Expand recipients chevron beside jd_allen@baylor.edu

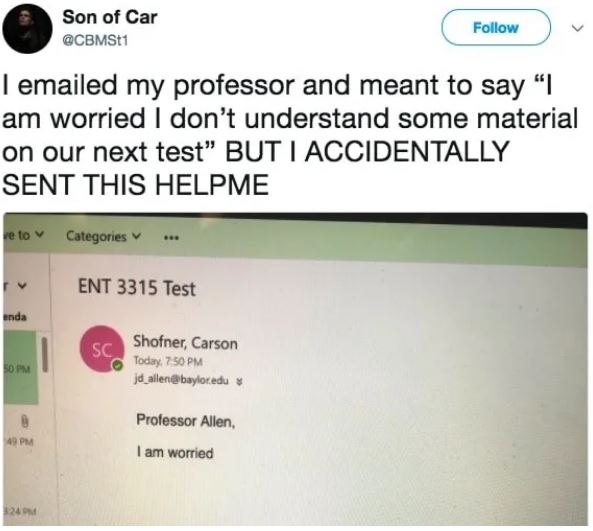[x=239, y=382]
